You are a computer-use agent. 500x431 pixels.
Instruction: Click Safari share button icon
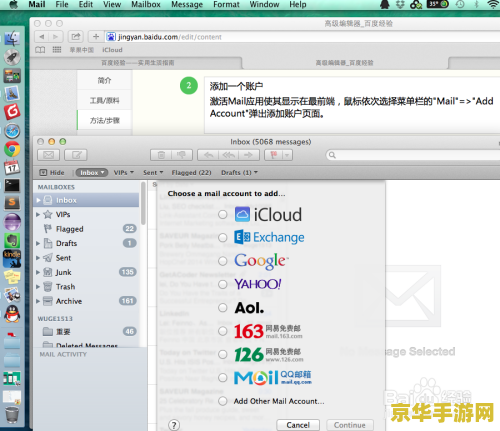click(x=76, y=37)
